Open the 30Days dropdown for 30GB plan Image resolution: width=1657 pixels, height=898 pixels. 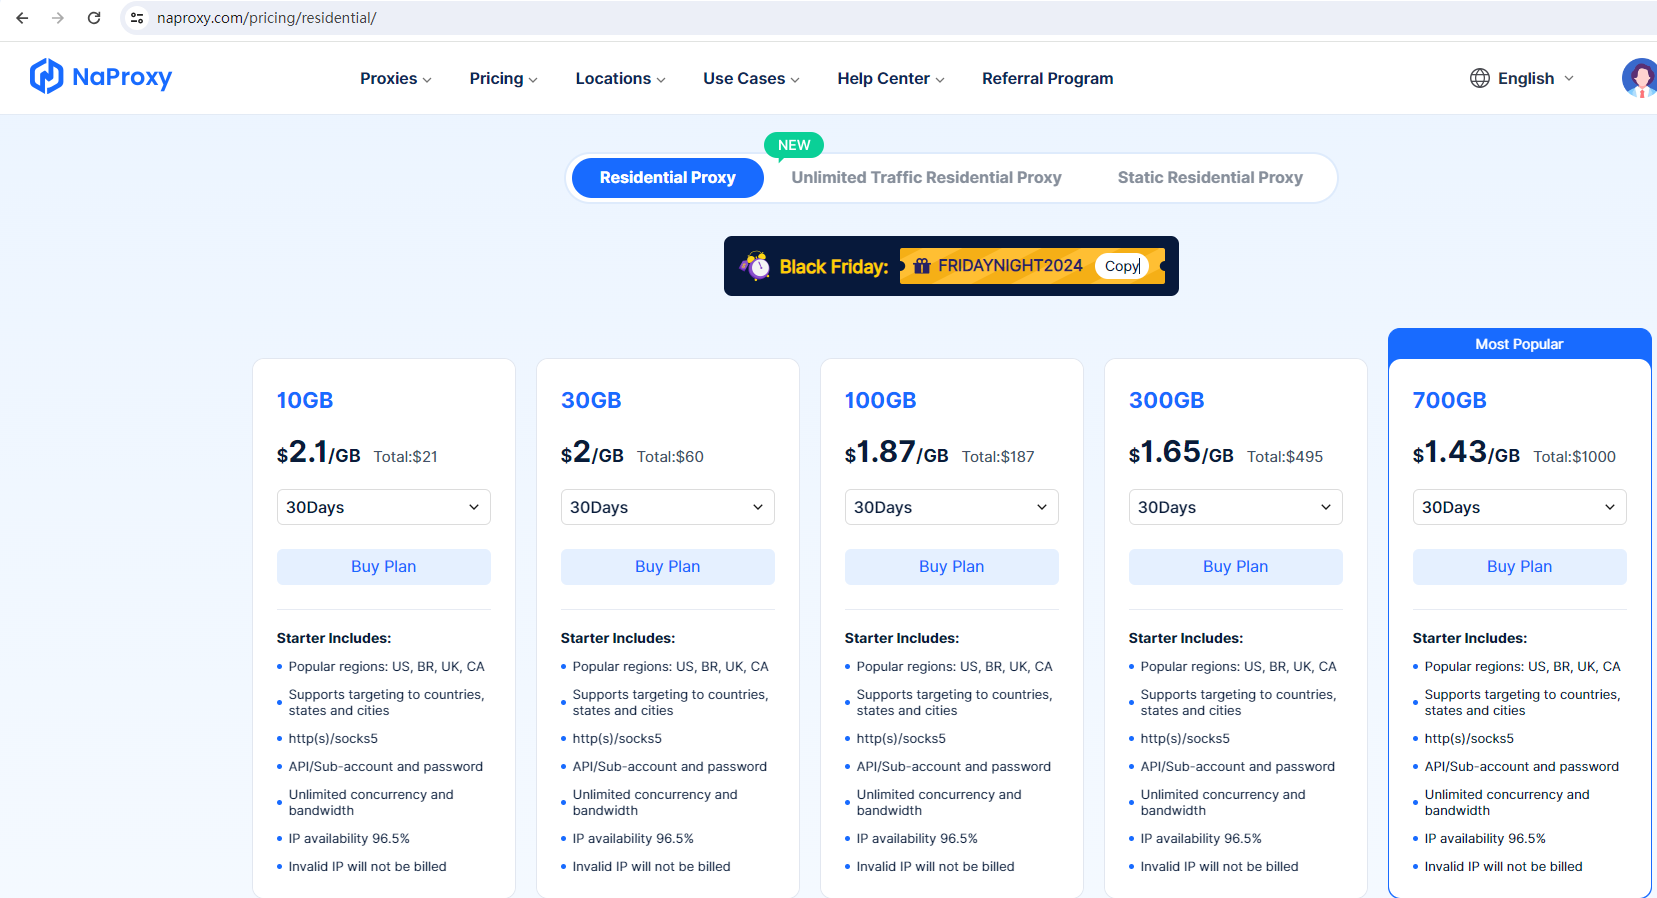point(668,507)
